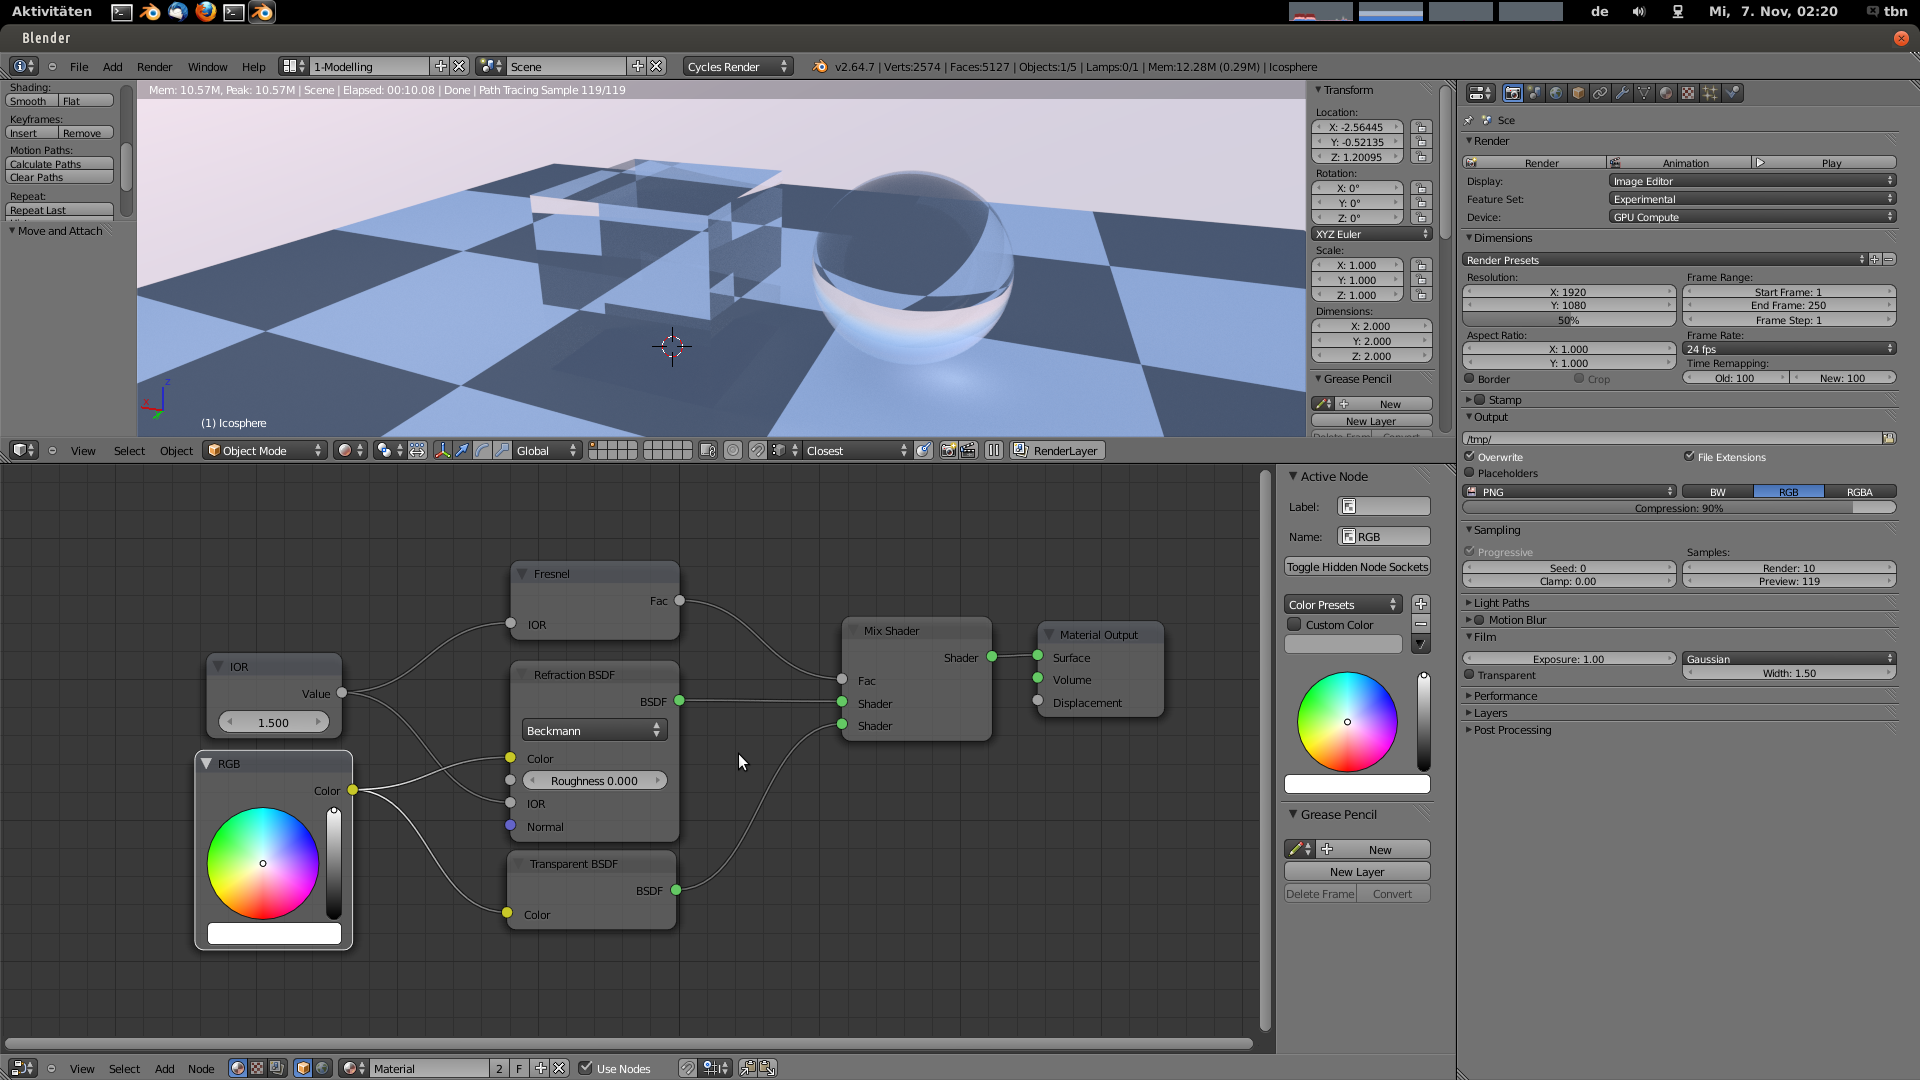This screenshot has height=1080, width=1920.
Task: Open the Beckmann distribution dropdown
Action: coord(594,731)
